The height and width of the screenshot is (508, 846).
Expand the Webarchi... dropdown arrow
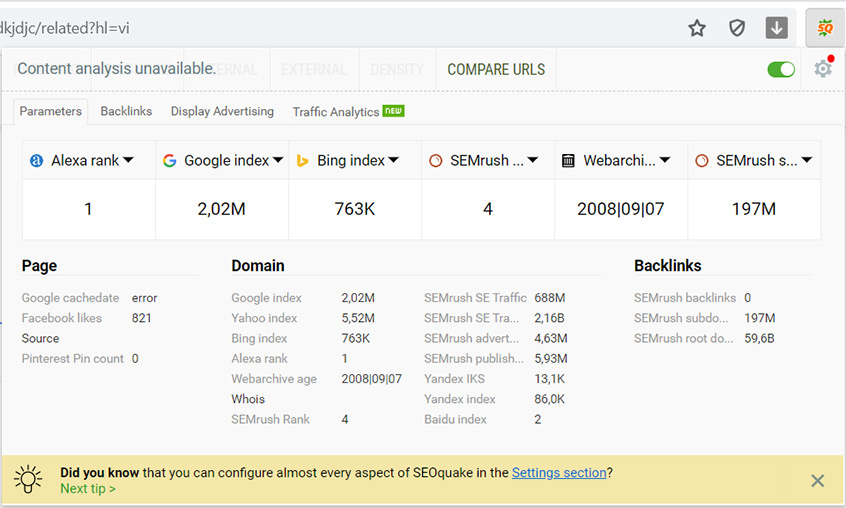pos(665,160)
